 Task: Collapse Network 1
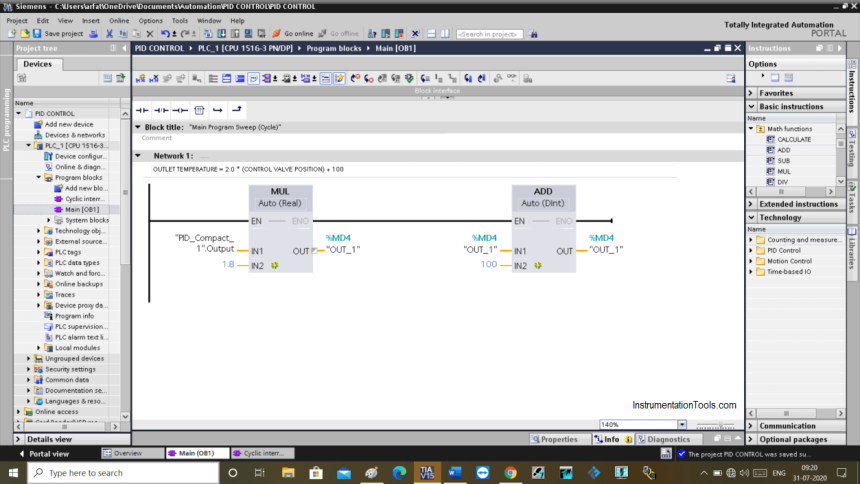coord(138,156)
